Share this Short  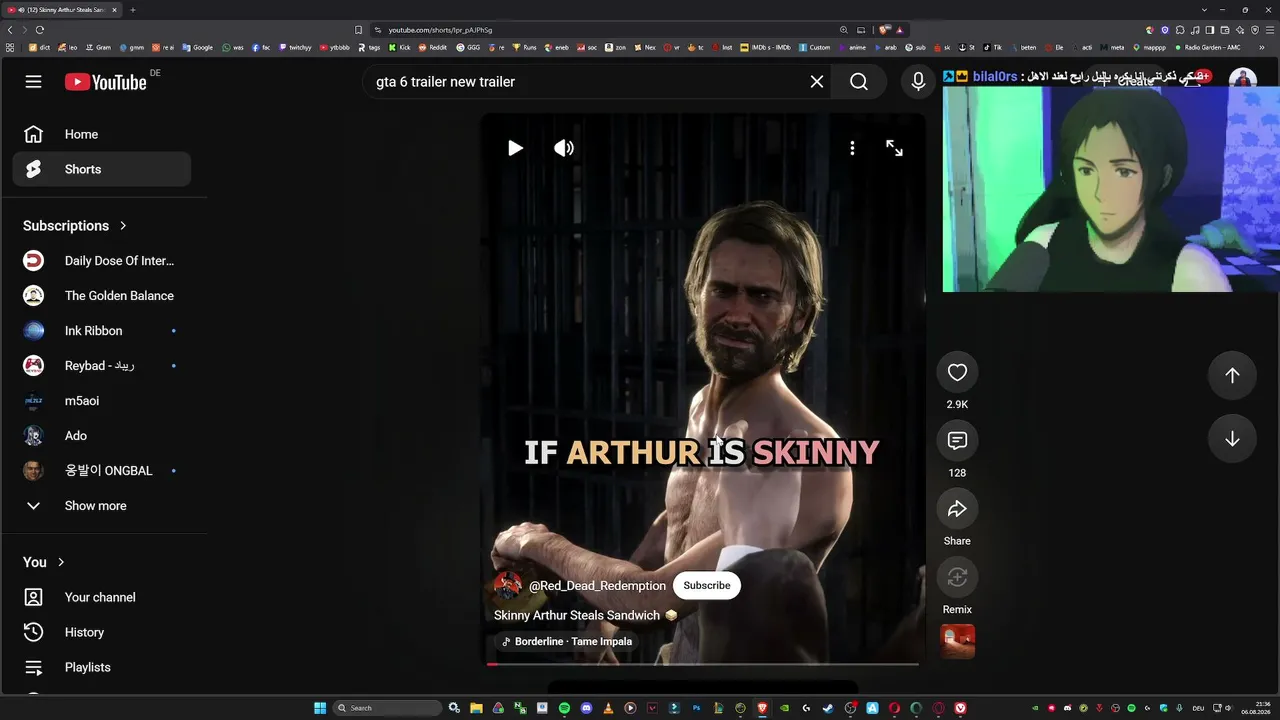tap(957, 509)
